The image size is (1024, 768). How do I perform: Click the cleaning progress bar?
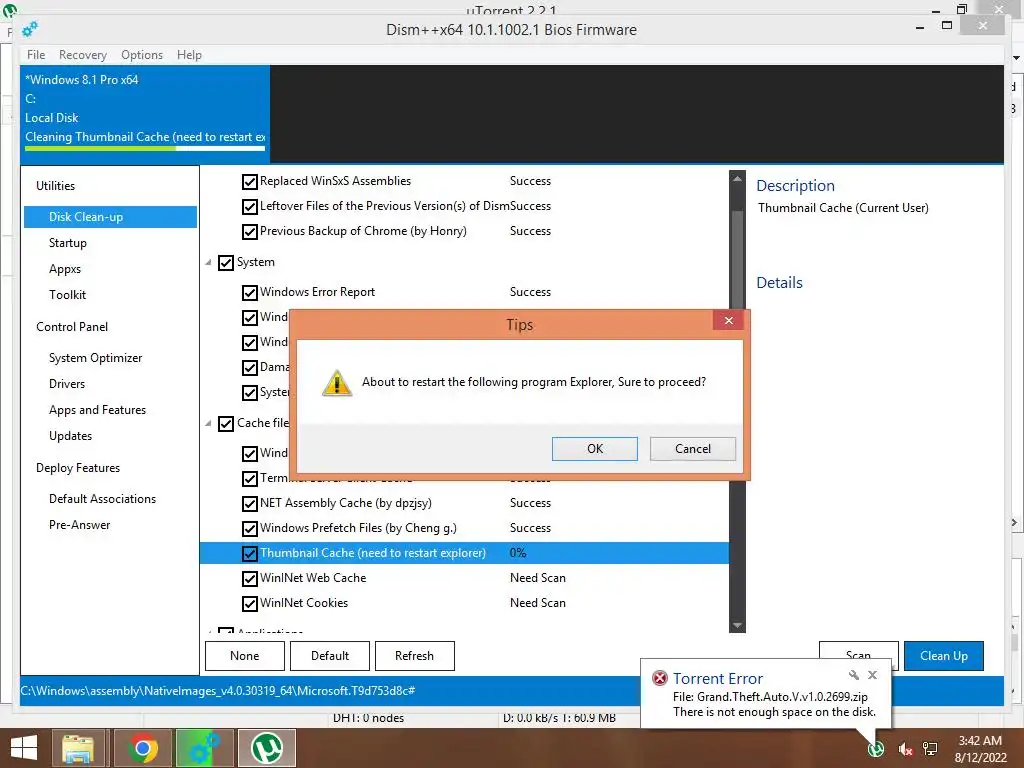coord(145,148)
